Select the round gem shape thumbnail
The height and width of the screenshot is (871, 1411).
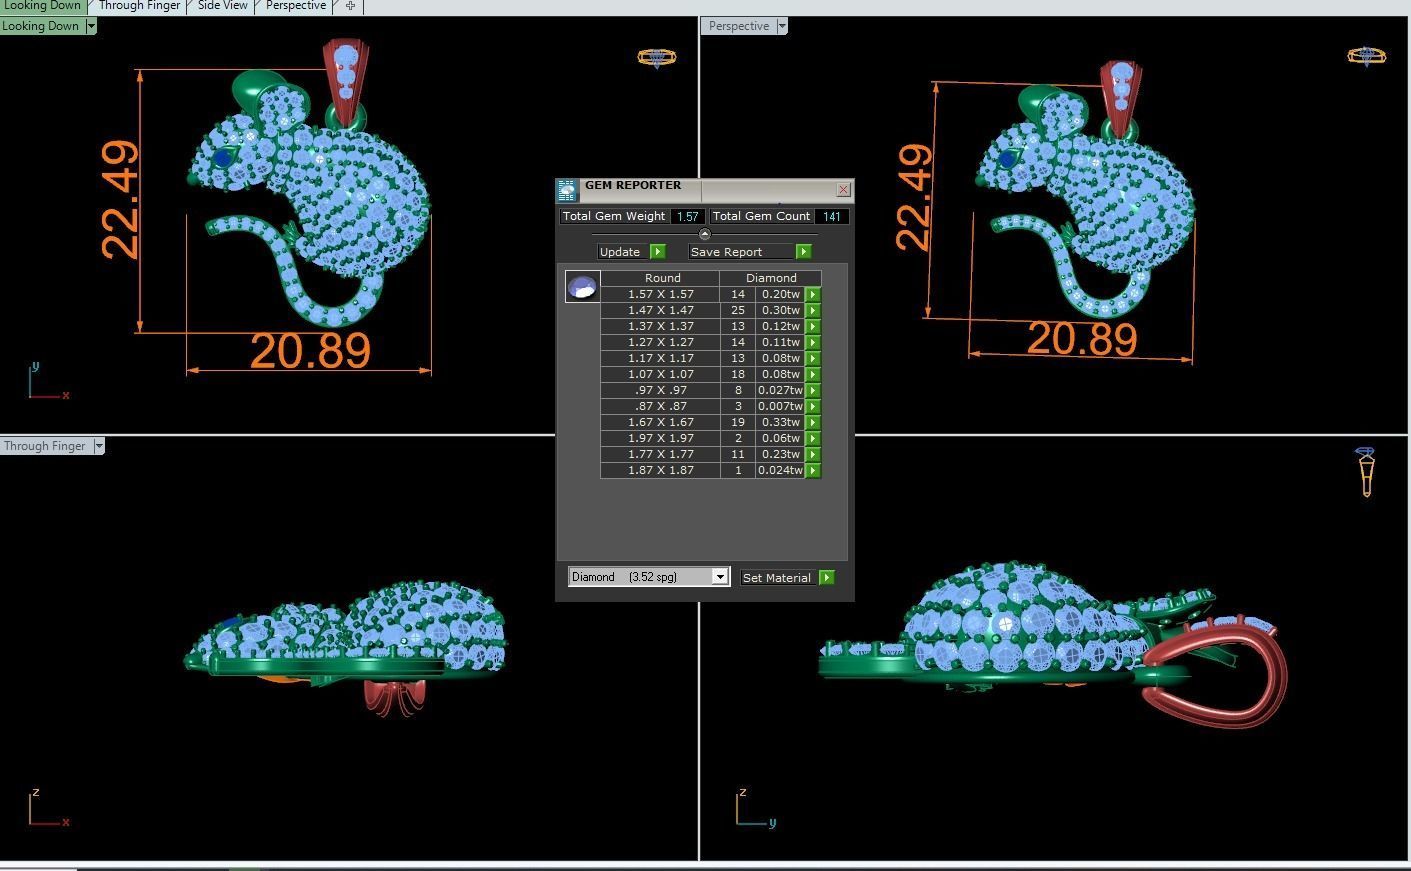coord(582,287)
